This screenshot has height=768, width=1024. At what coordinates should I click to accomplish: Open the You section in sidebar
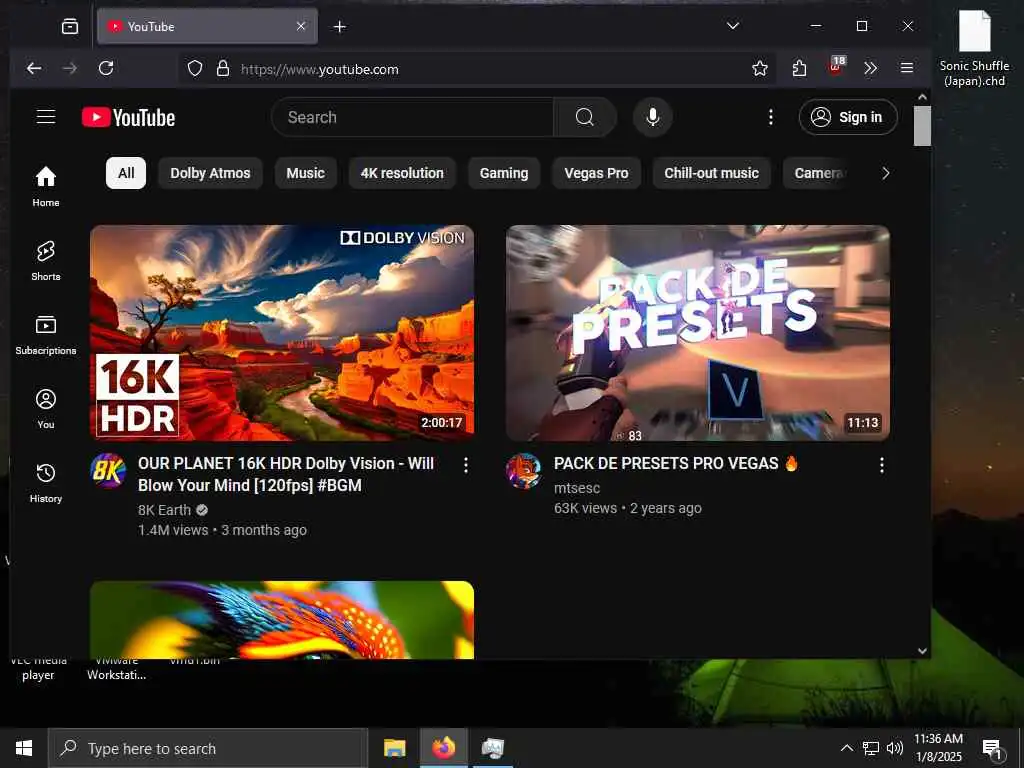coord(46,409)
